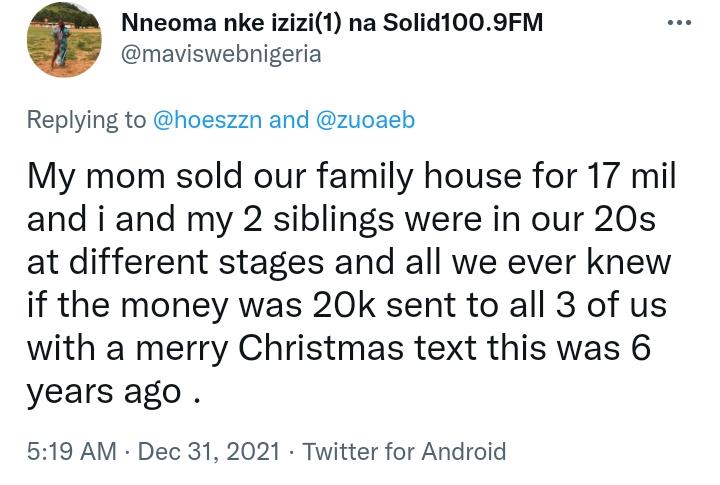Open Nneoma's round profile picture

64,40
